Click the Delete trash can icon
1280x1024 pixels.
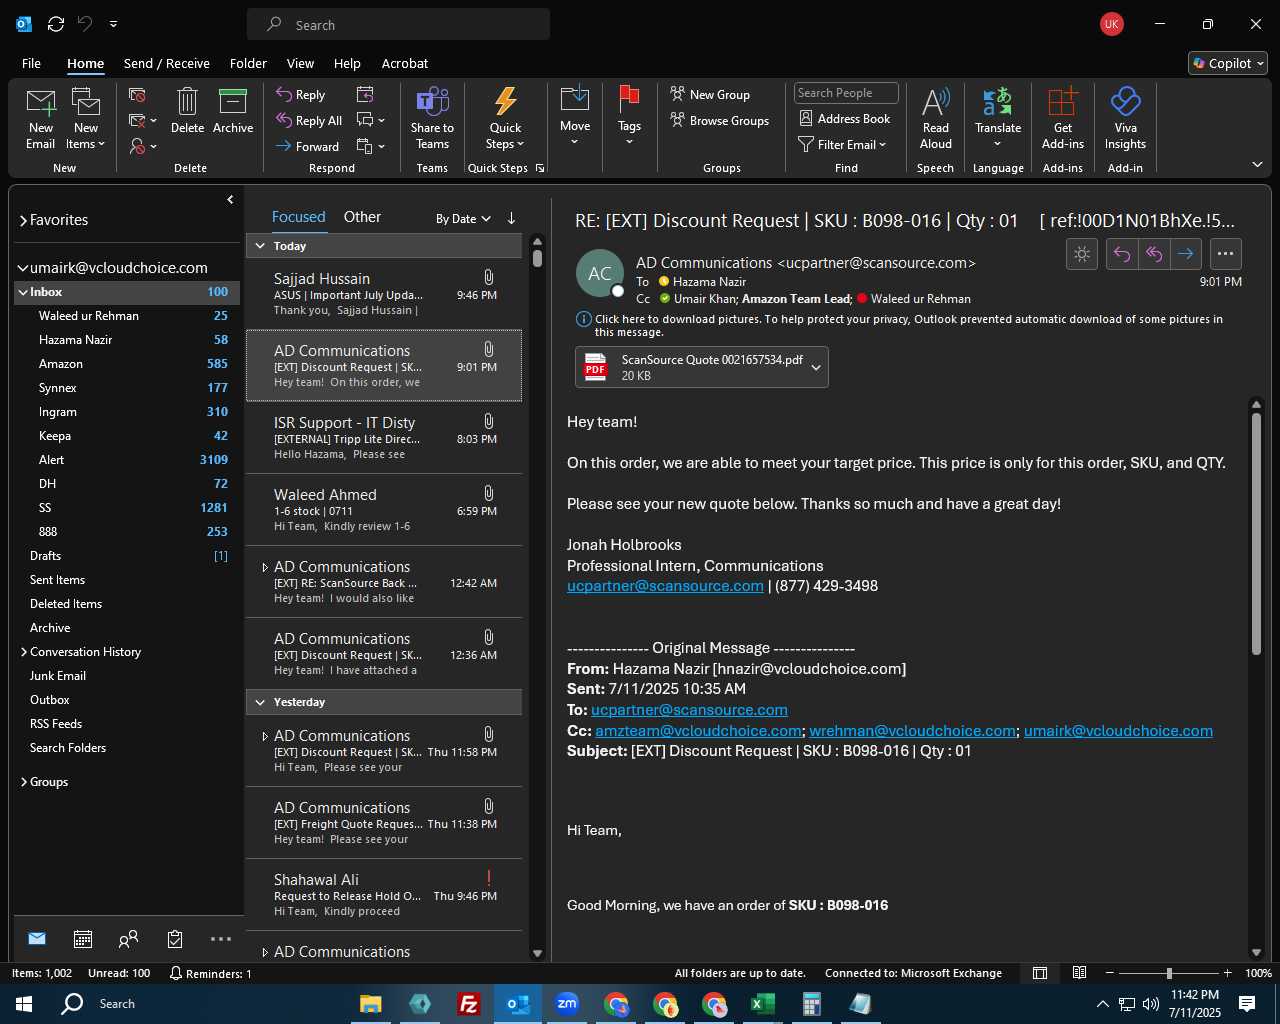point(187,102)
